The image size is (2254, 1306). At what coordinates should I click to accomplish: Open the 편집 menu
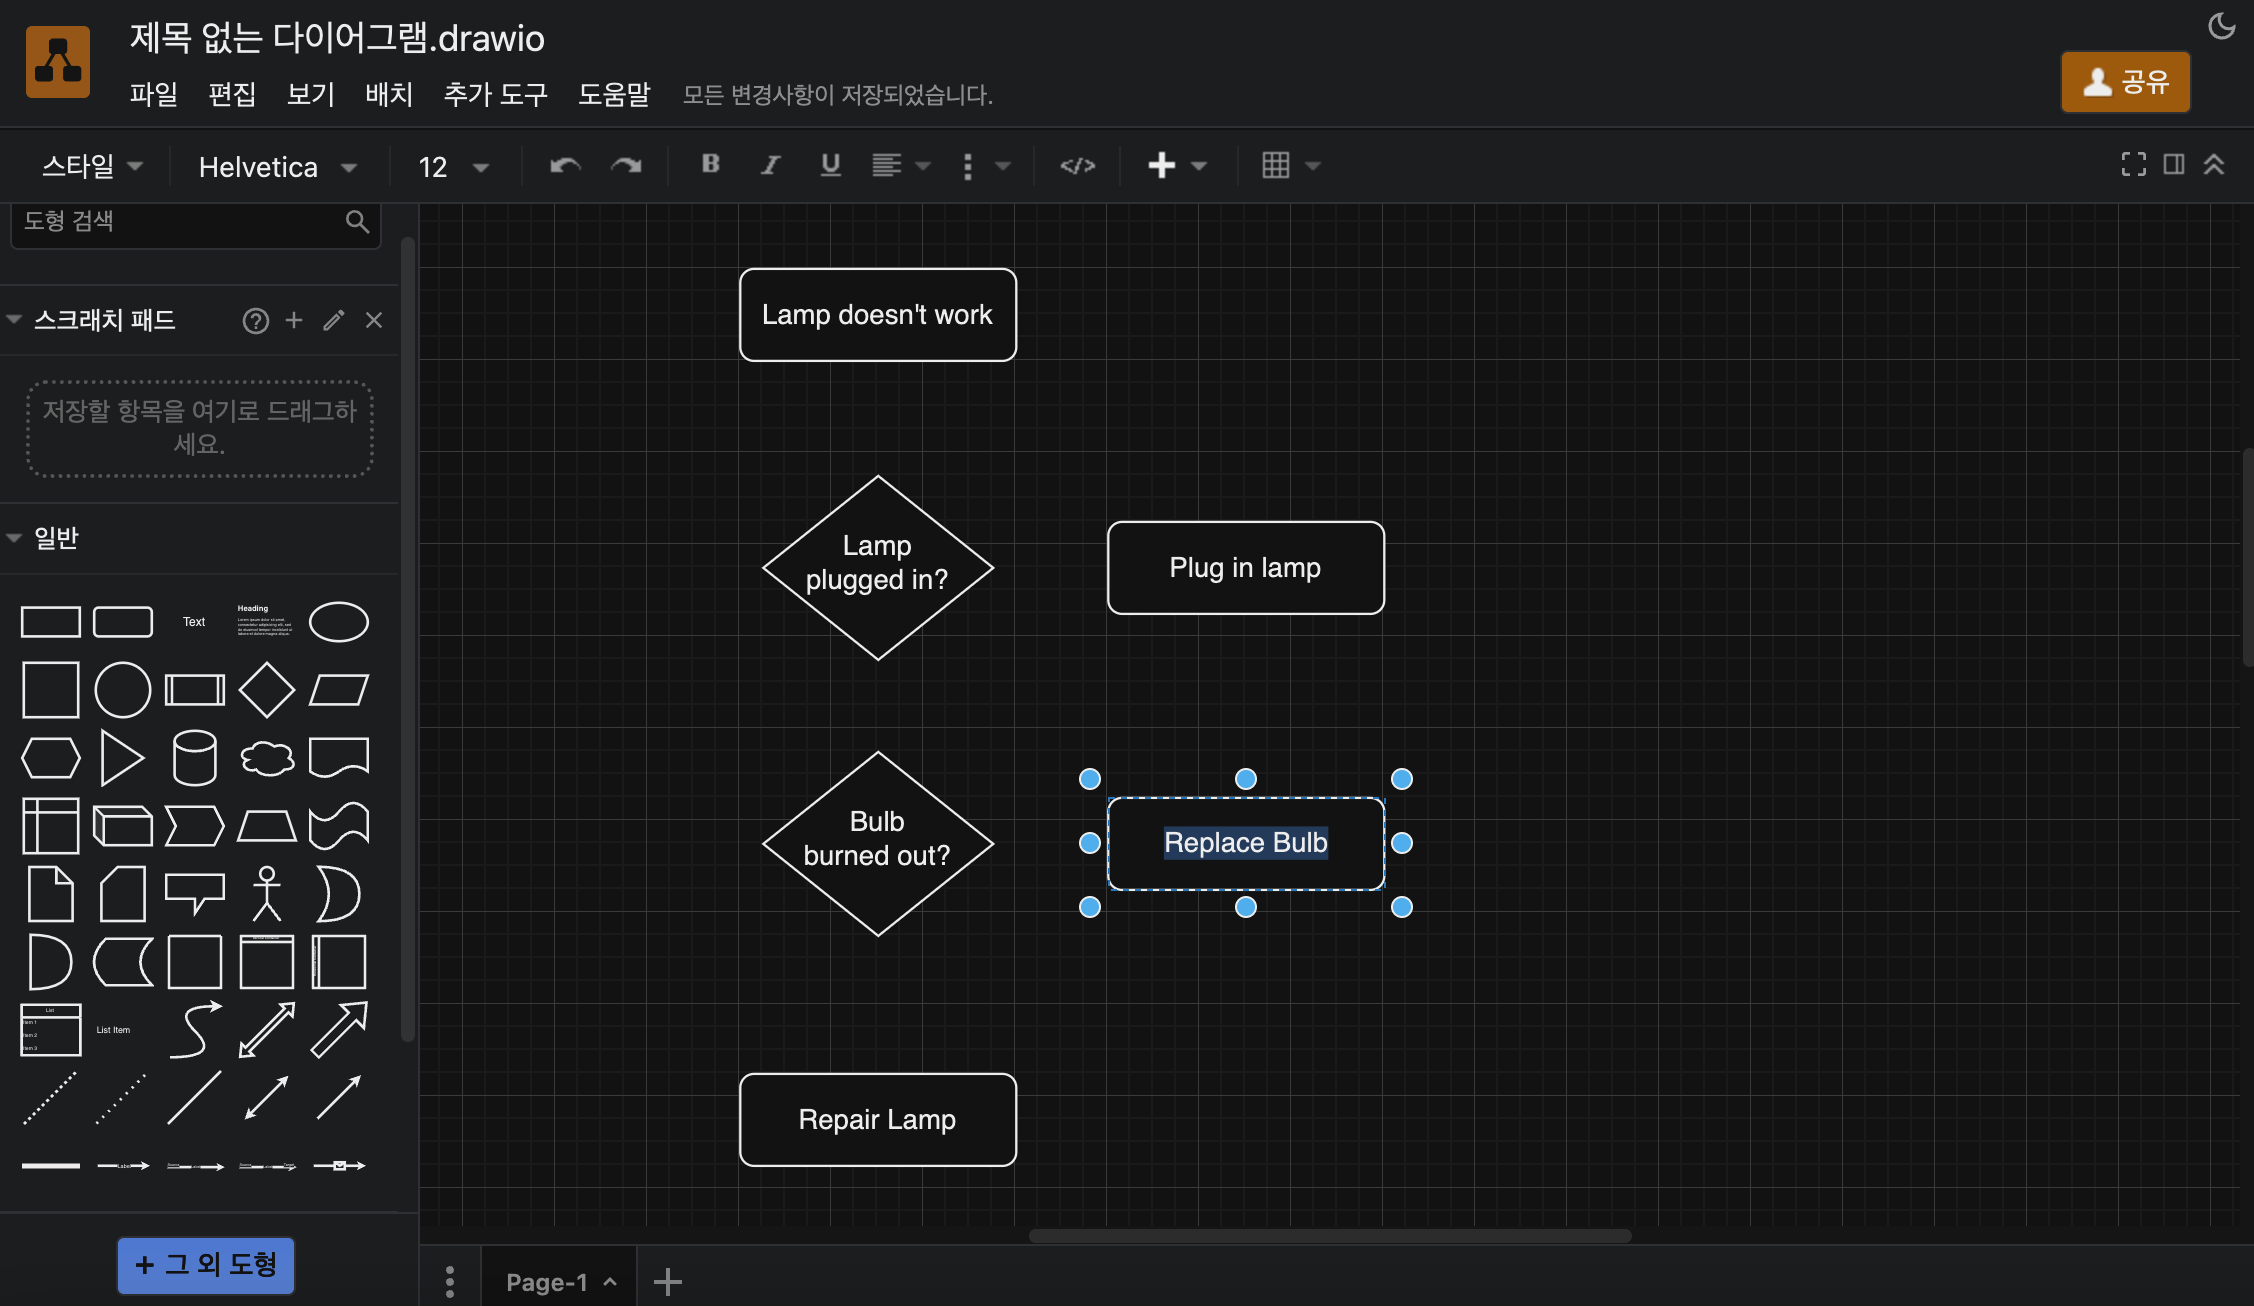233,95
